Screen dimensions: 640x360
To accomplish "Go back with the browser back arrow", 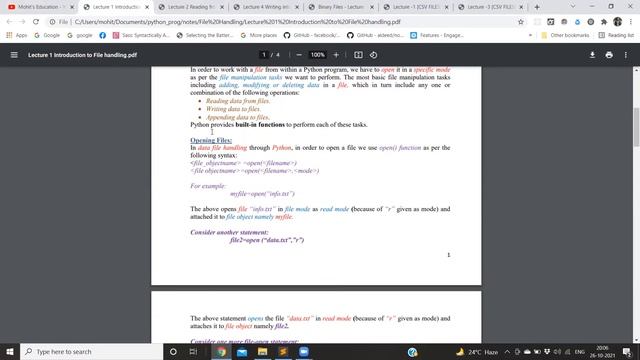I will pos(9,22).
